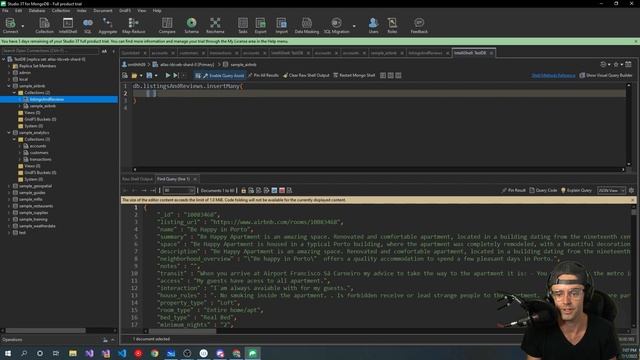This screenshot has height=360, width=640.
Task: Click the open-file folder icon in shell toolbar
Action: pyautogui.click(x=134, y=76)
